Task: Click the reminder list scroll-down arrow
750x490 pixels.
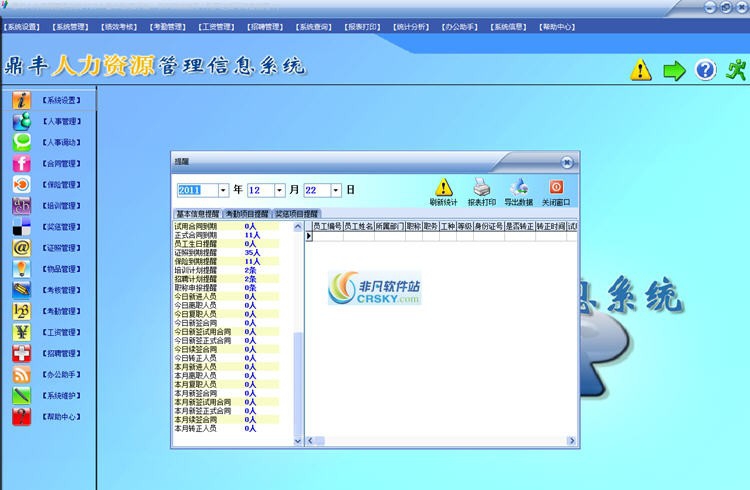Action: [298, 441]
